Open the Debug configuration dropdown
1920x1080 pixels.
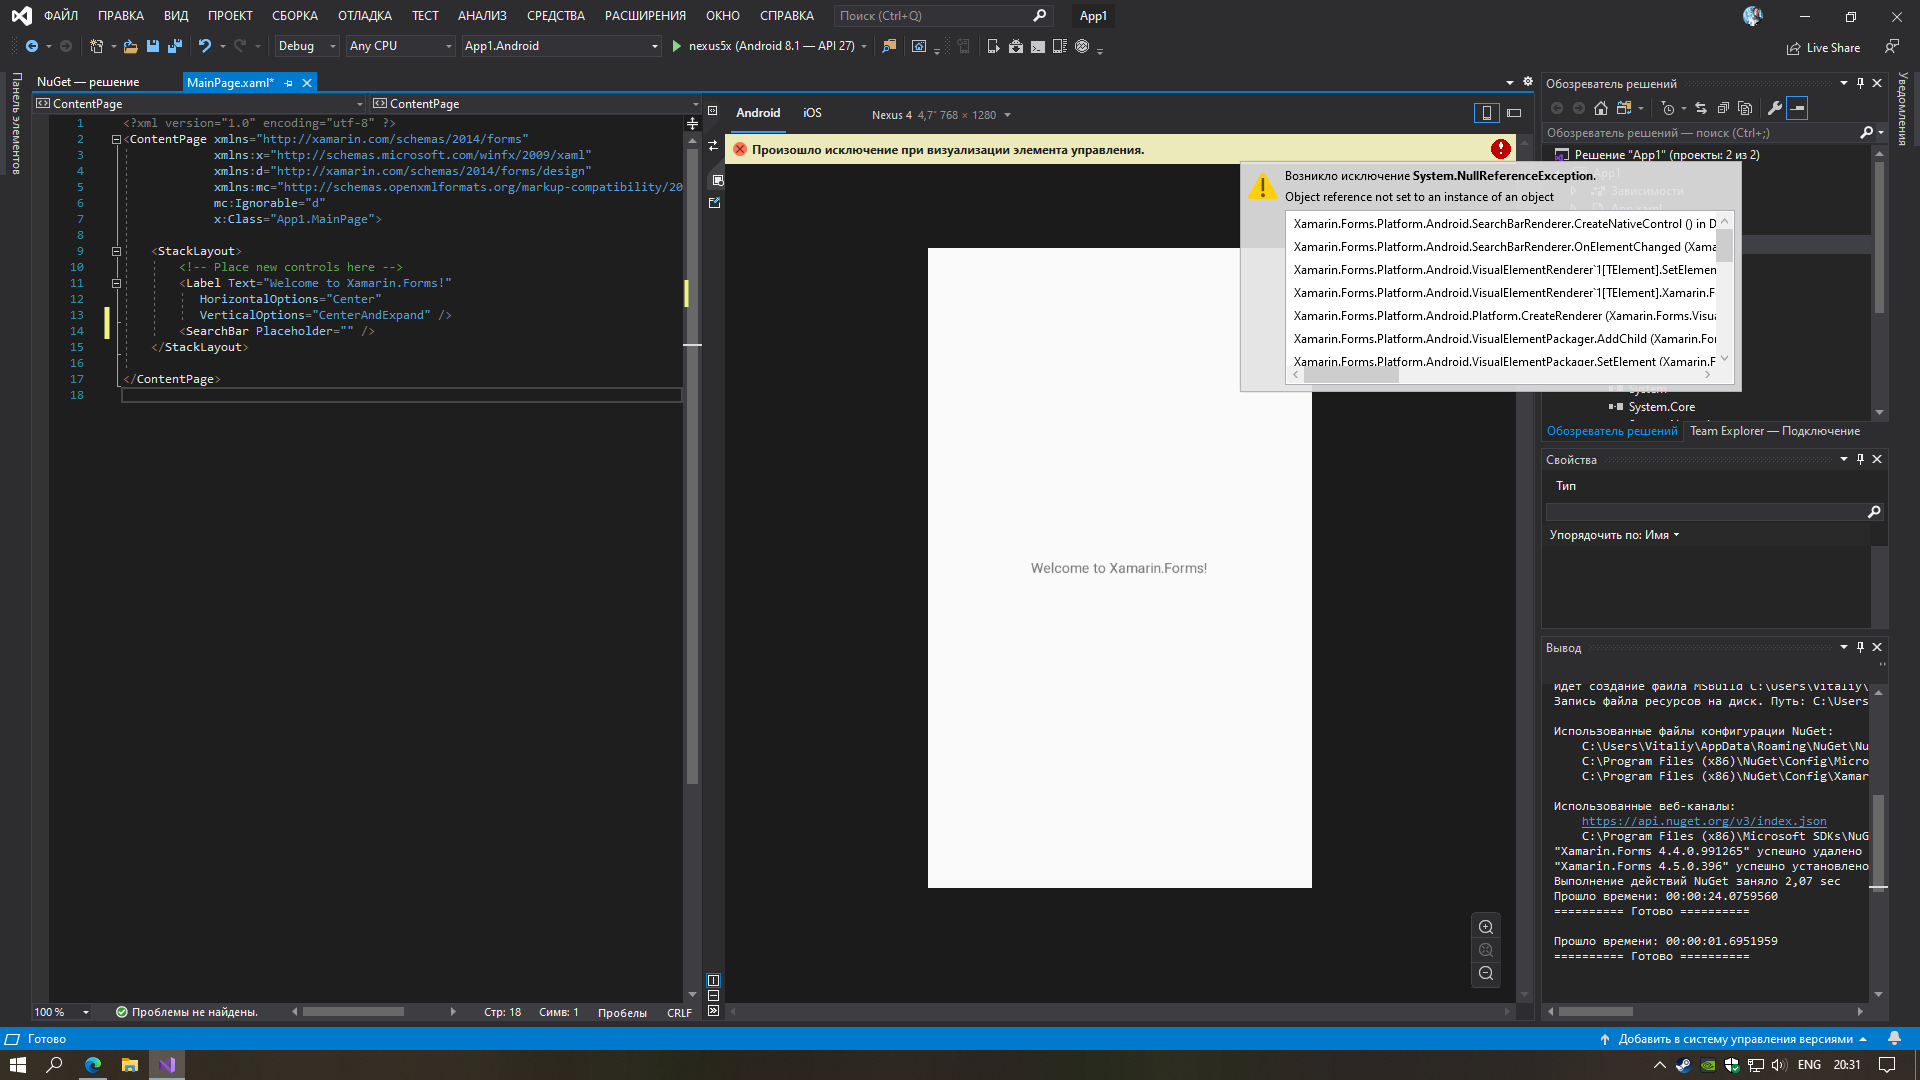point(331,46)
